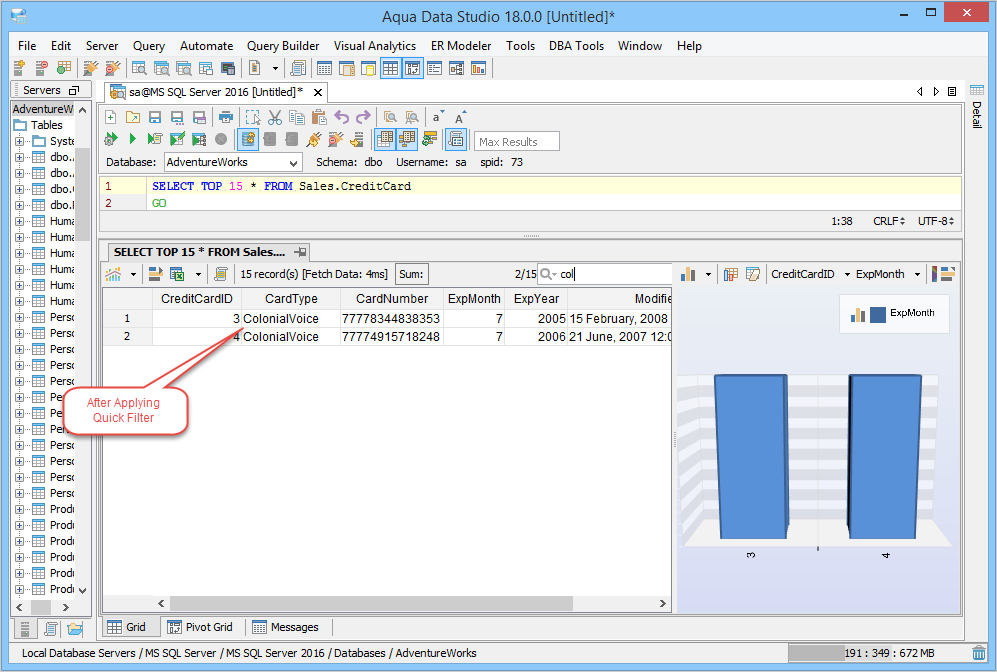Toggle the Servers panel float icon
The height and width of the screenshot is (672, 997).
click(x=74, y=90)
